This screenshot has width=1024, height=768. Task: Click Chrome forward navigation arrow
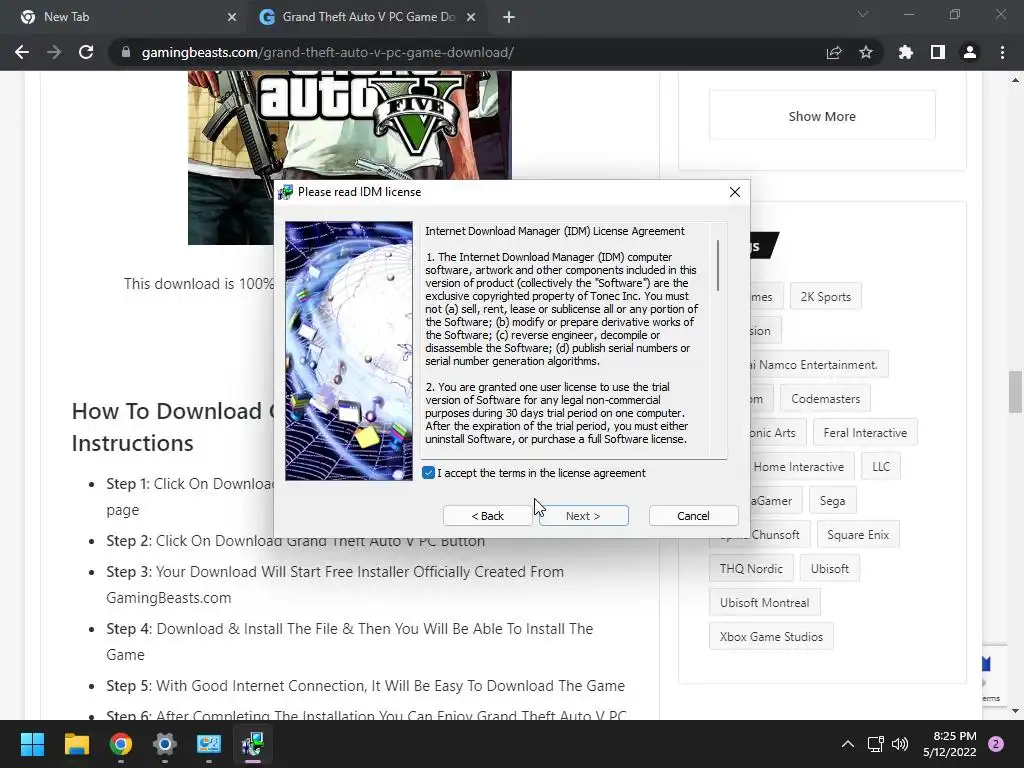[x=54, y=52]
